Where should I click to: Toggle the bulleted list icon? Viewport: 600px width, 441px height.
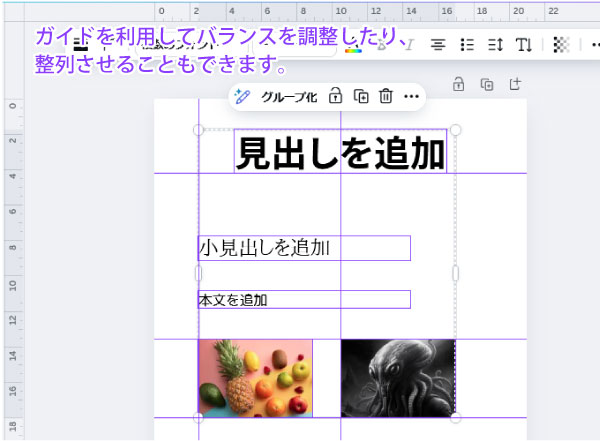click(x=467, y=45)
